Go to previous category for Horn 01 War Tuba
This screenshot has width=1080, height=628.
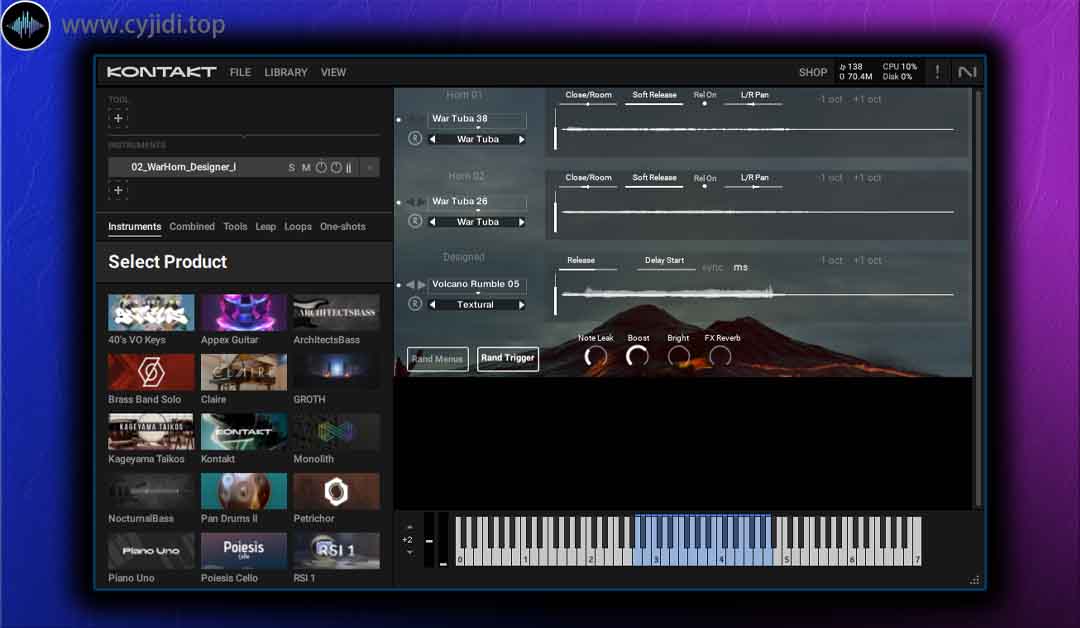(433, 140)
